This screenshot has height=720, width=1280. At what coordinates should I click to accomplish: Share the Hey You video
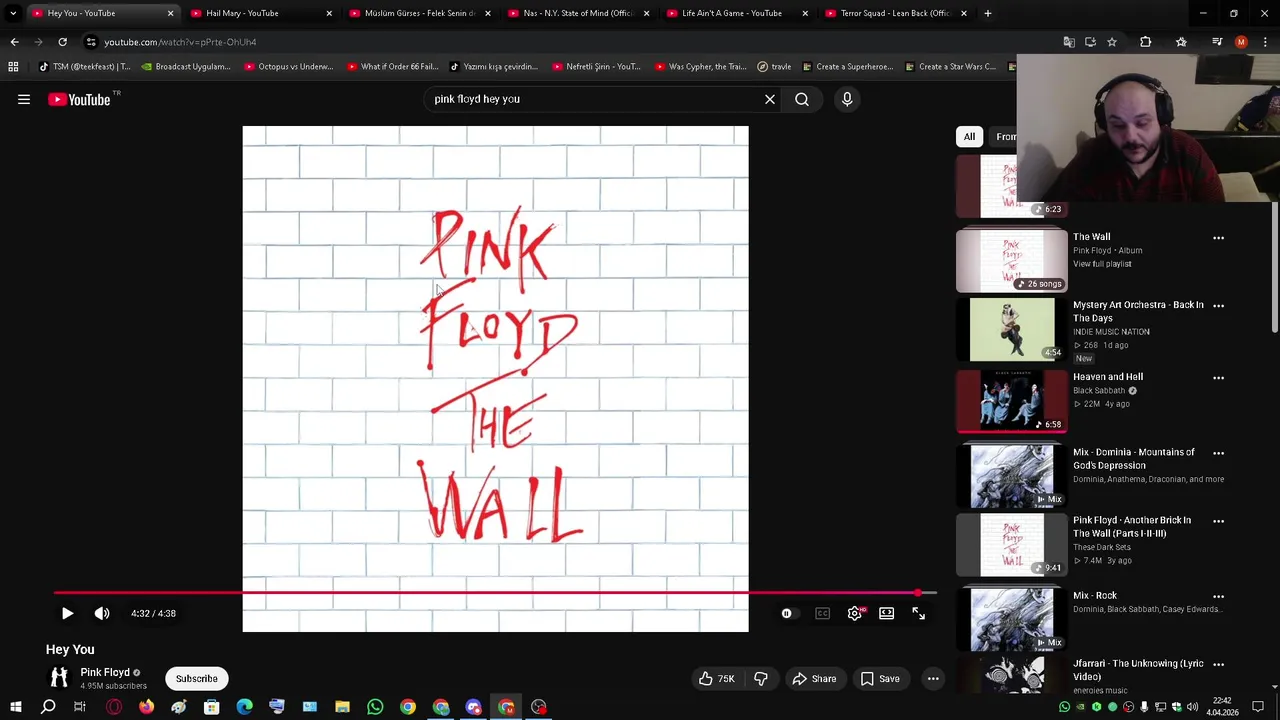pyautogui.click(x=814, y=678)
